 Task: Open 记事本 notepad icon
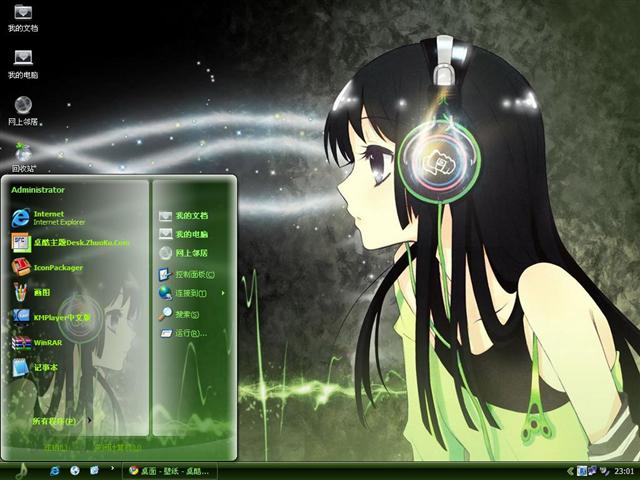tap(20, 367)
